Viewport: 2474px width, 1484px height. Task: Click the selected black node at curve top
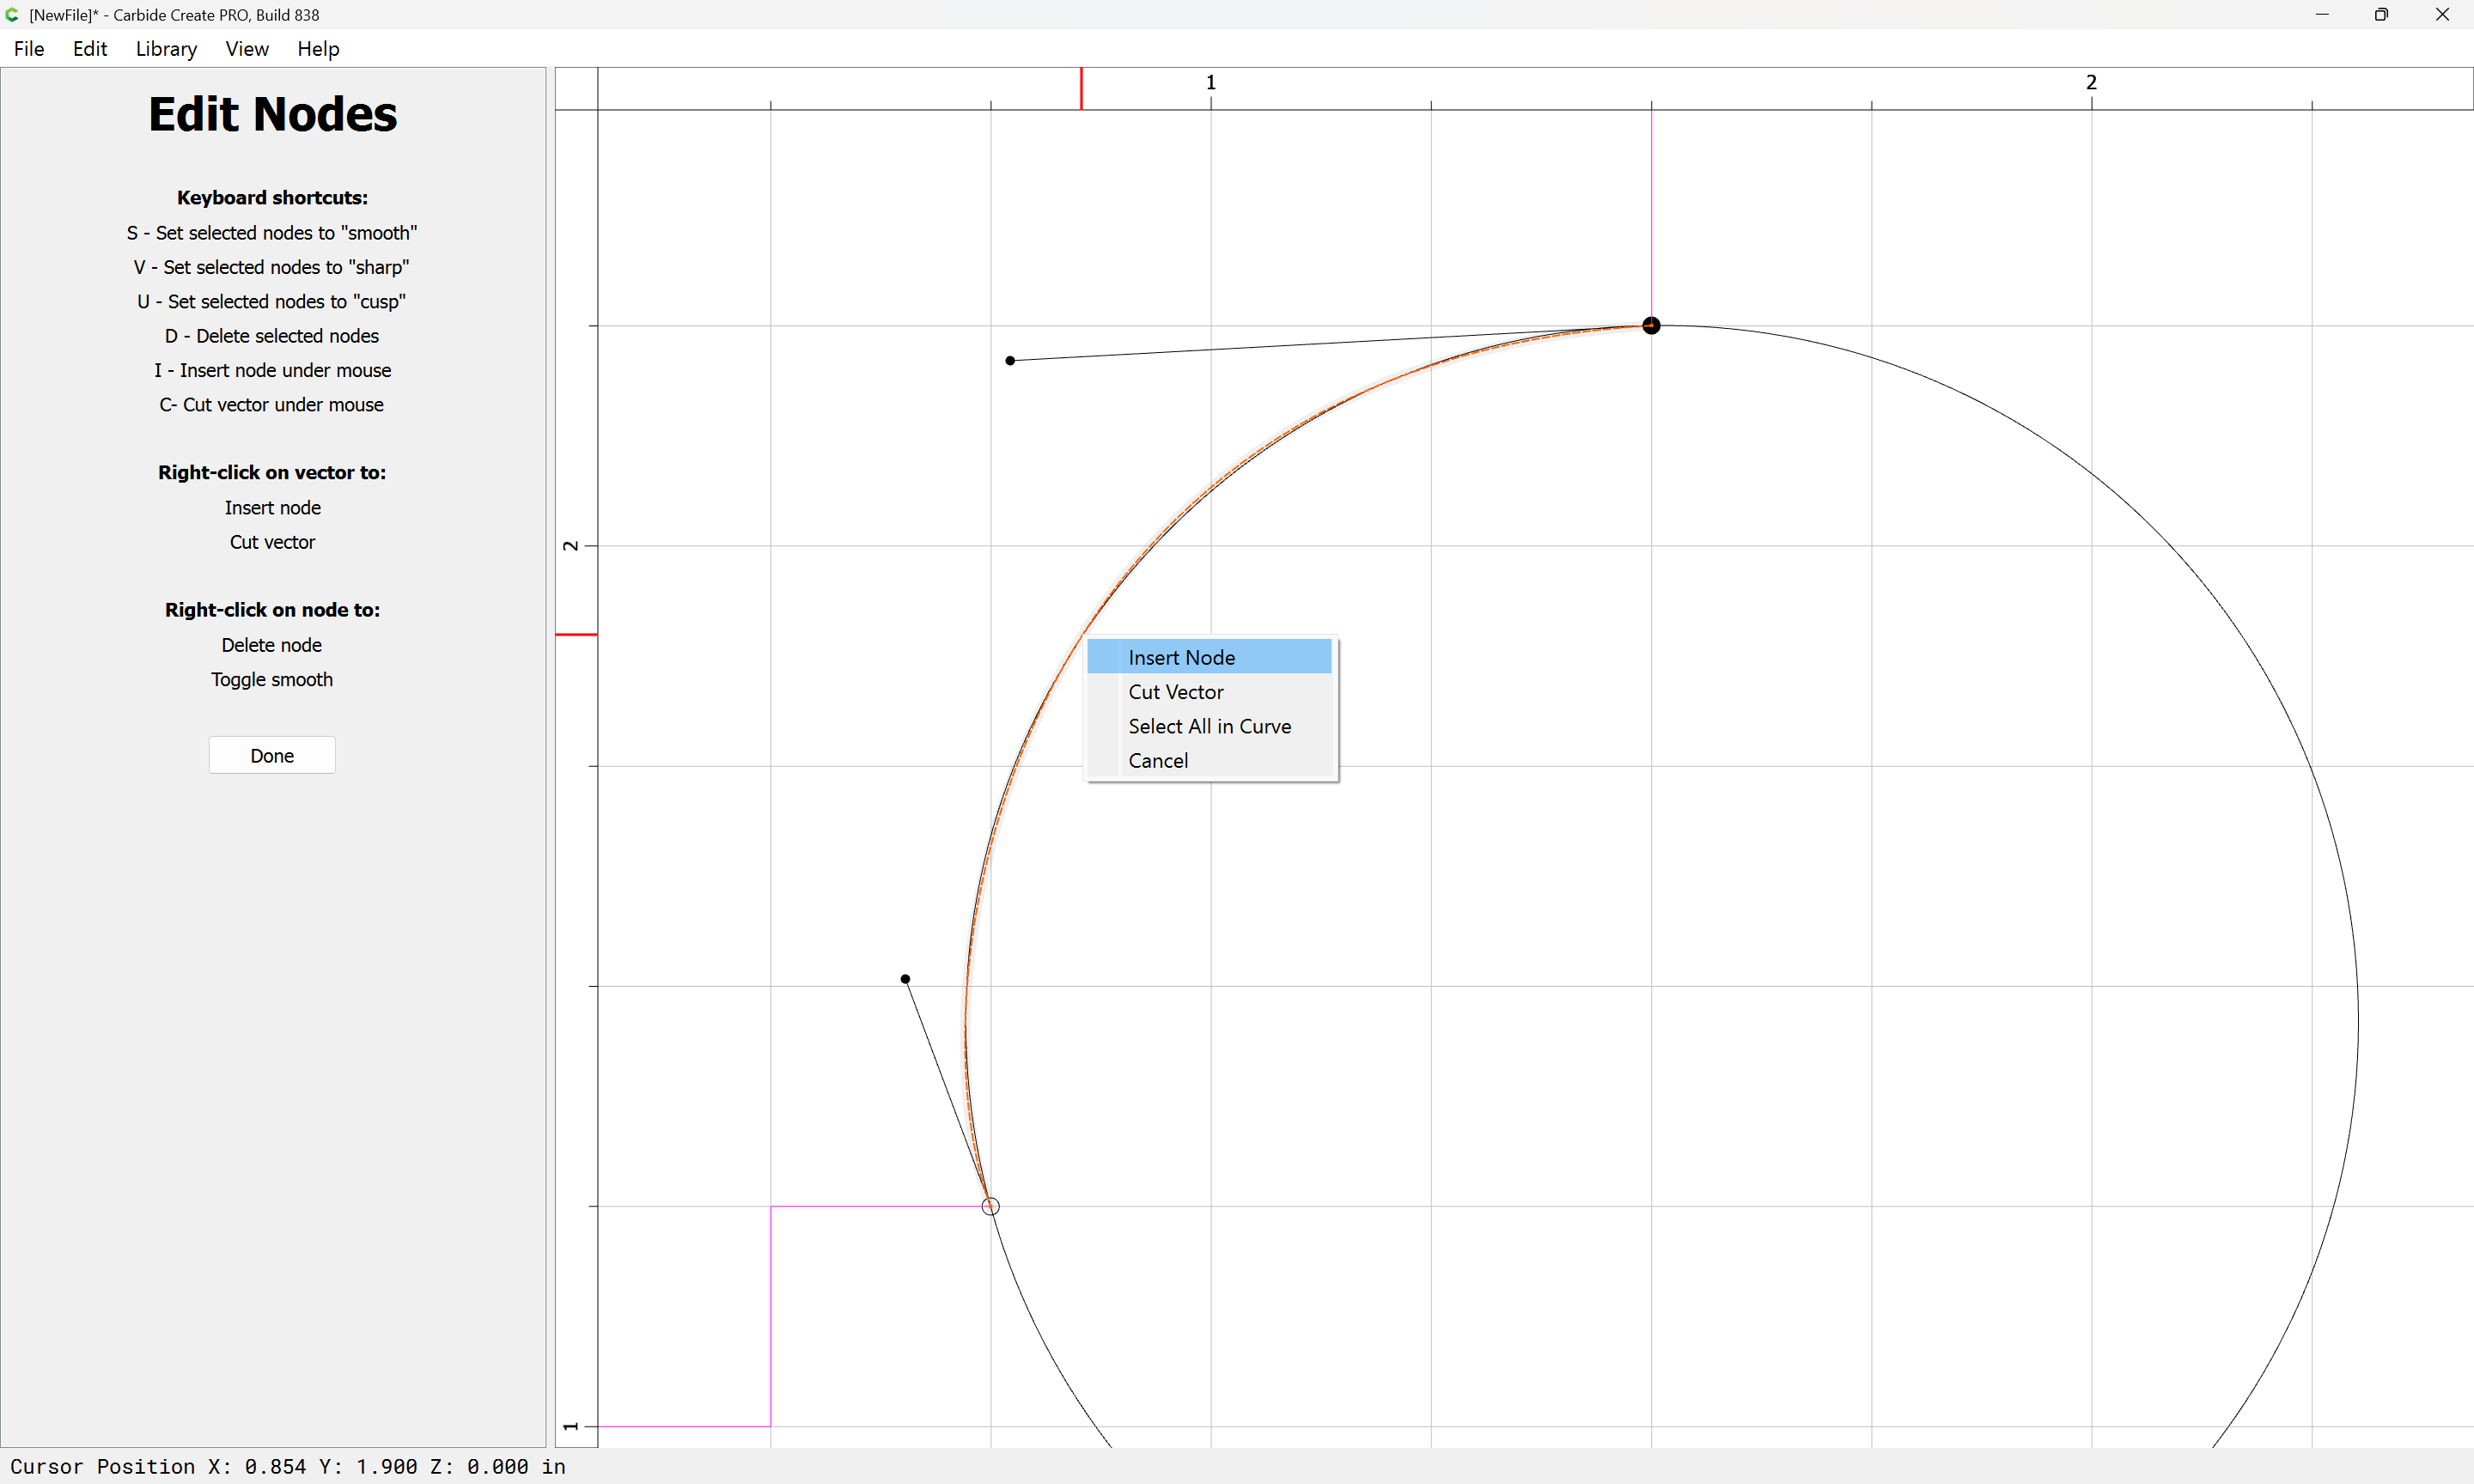(1651, 325)
